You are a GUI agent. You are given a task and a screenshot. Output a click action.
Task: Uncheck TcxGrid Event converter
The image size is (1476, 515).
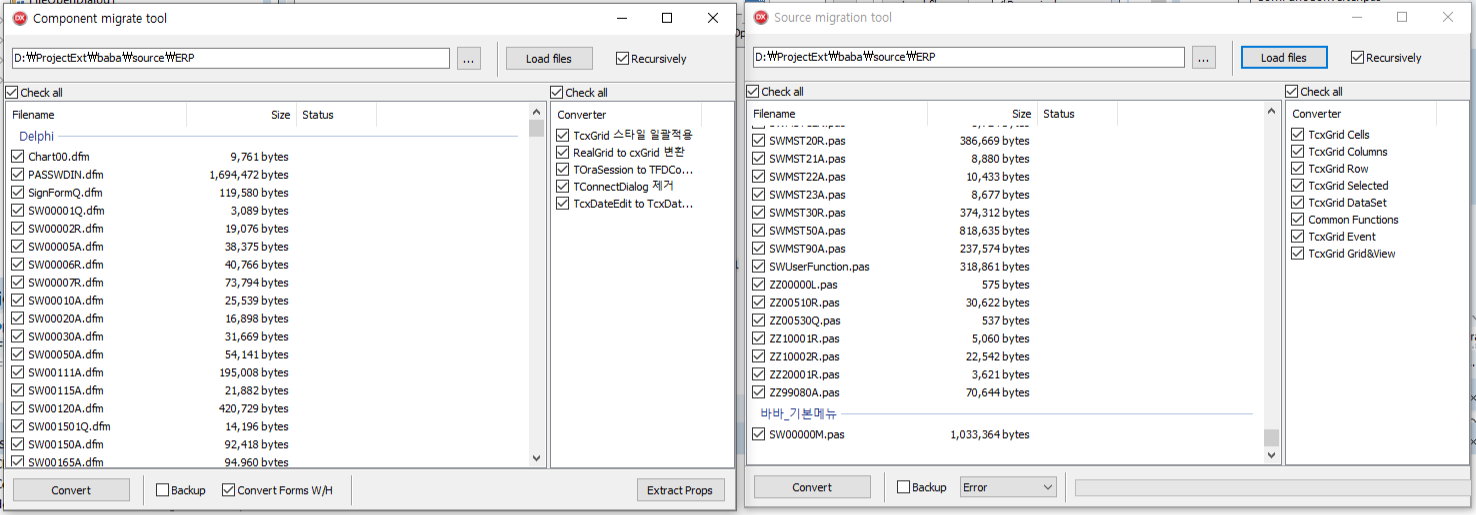coord(1298,236)
